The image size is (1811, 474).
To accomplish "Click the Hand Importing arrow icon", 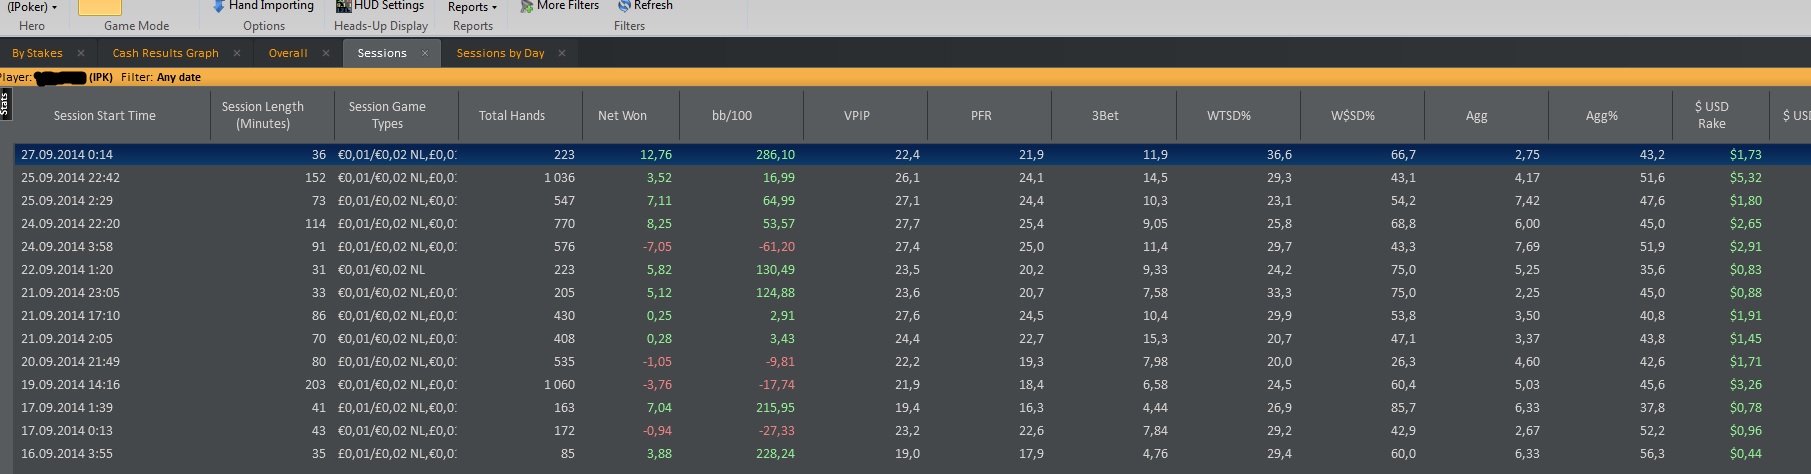I will [x=219, y=6].
